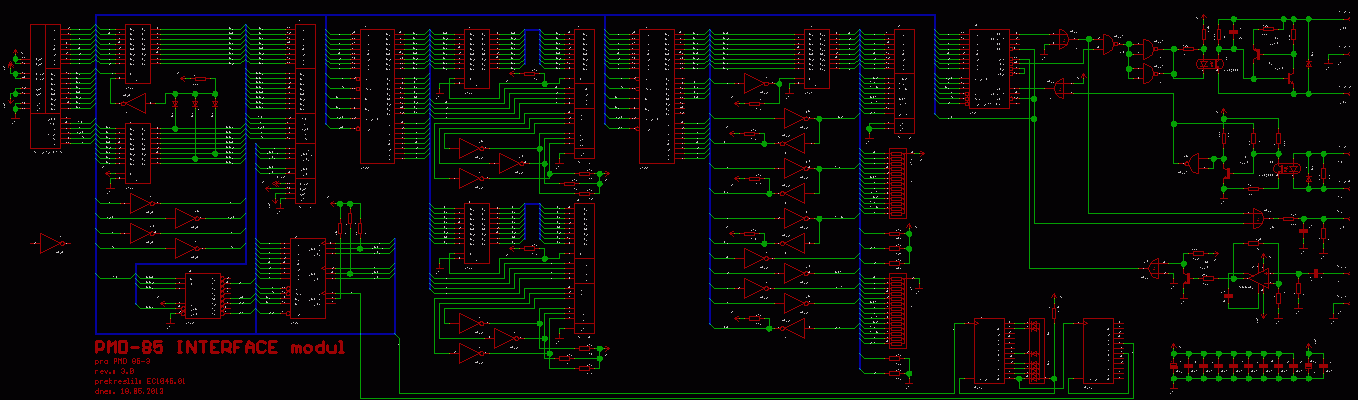Select the isolated inverter gate at far left
The image size is (1358, 400).
(52, 244)
